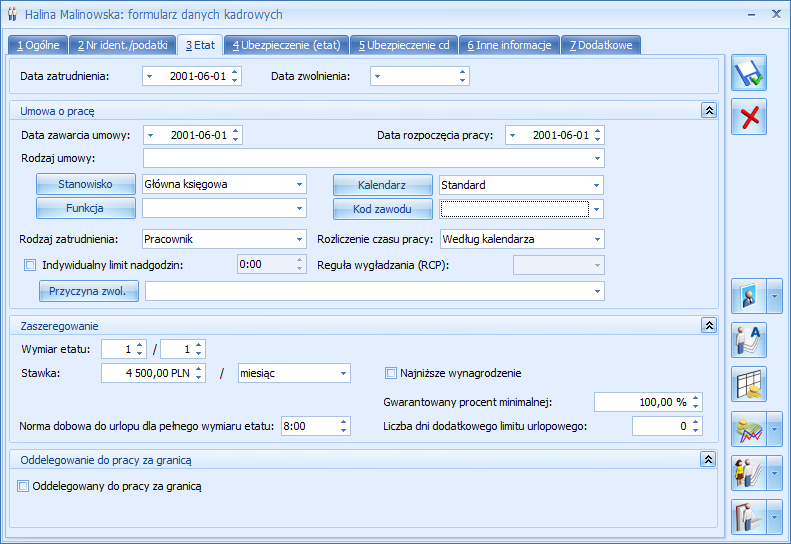Open Data rozpoczęcia pracy calendar arrow

pos(513,135)
